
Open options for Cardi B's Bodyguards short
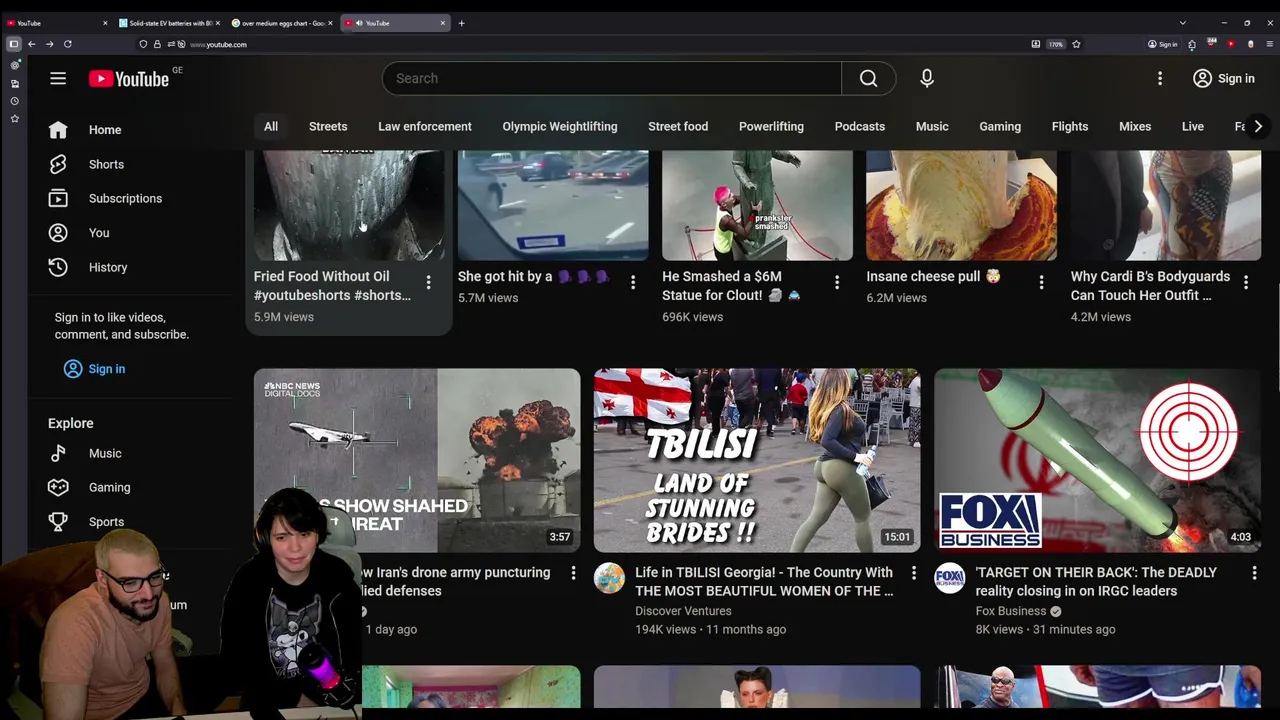(1246, 283)
